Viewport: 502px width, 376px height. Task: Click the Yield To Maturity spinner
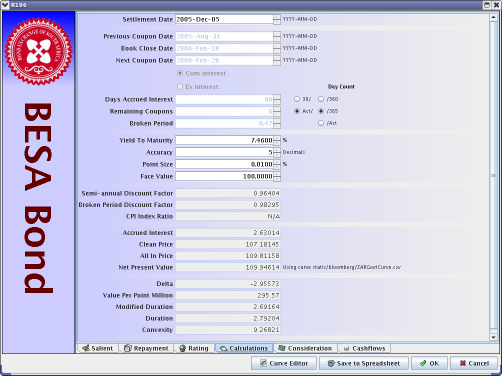[277, 140]
